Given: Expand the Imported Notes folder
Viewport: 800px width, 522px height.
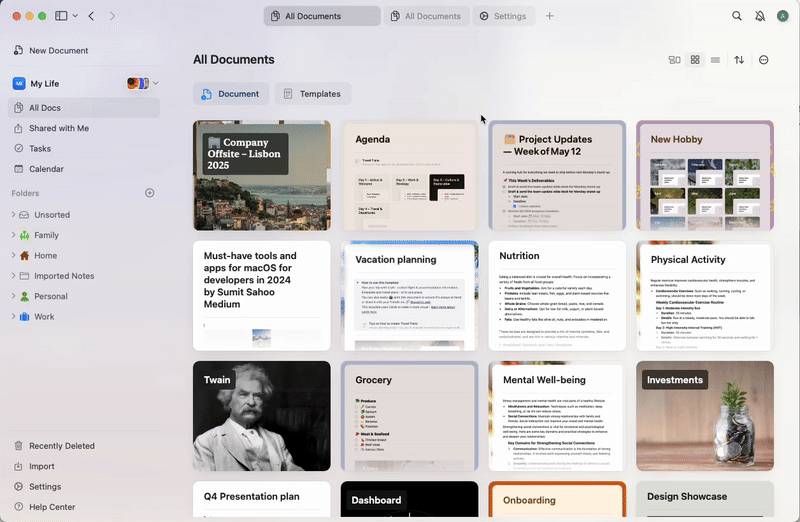Looking at the screenshot, I should pyautogui.click(x=13, y=276).
